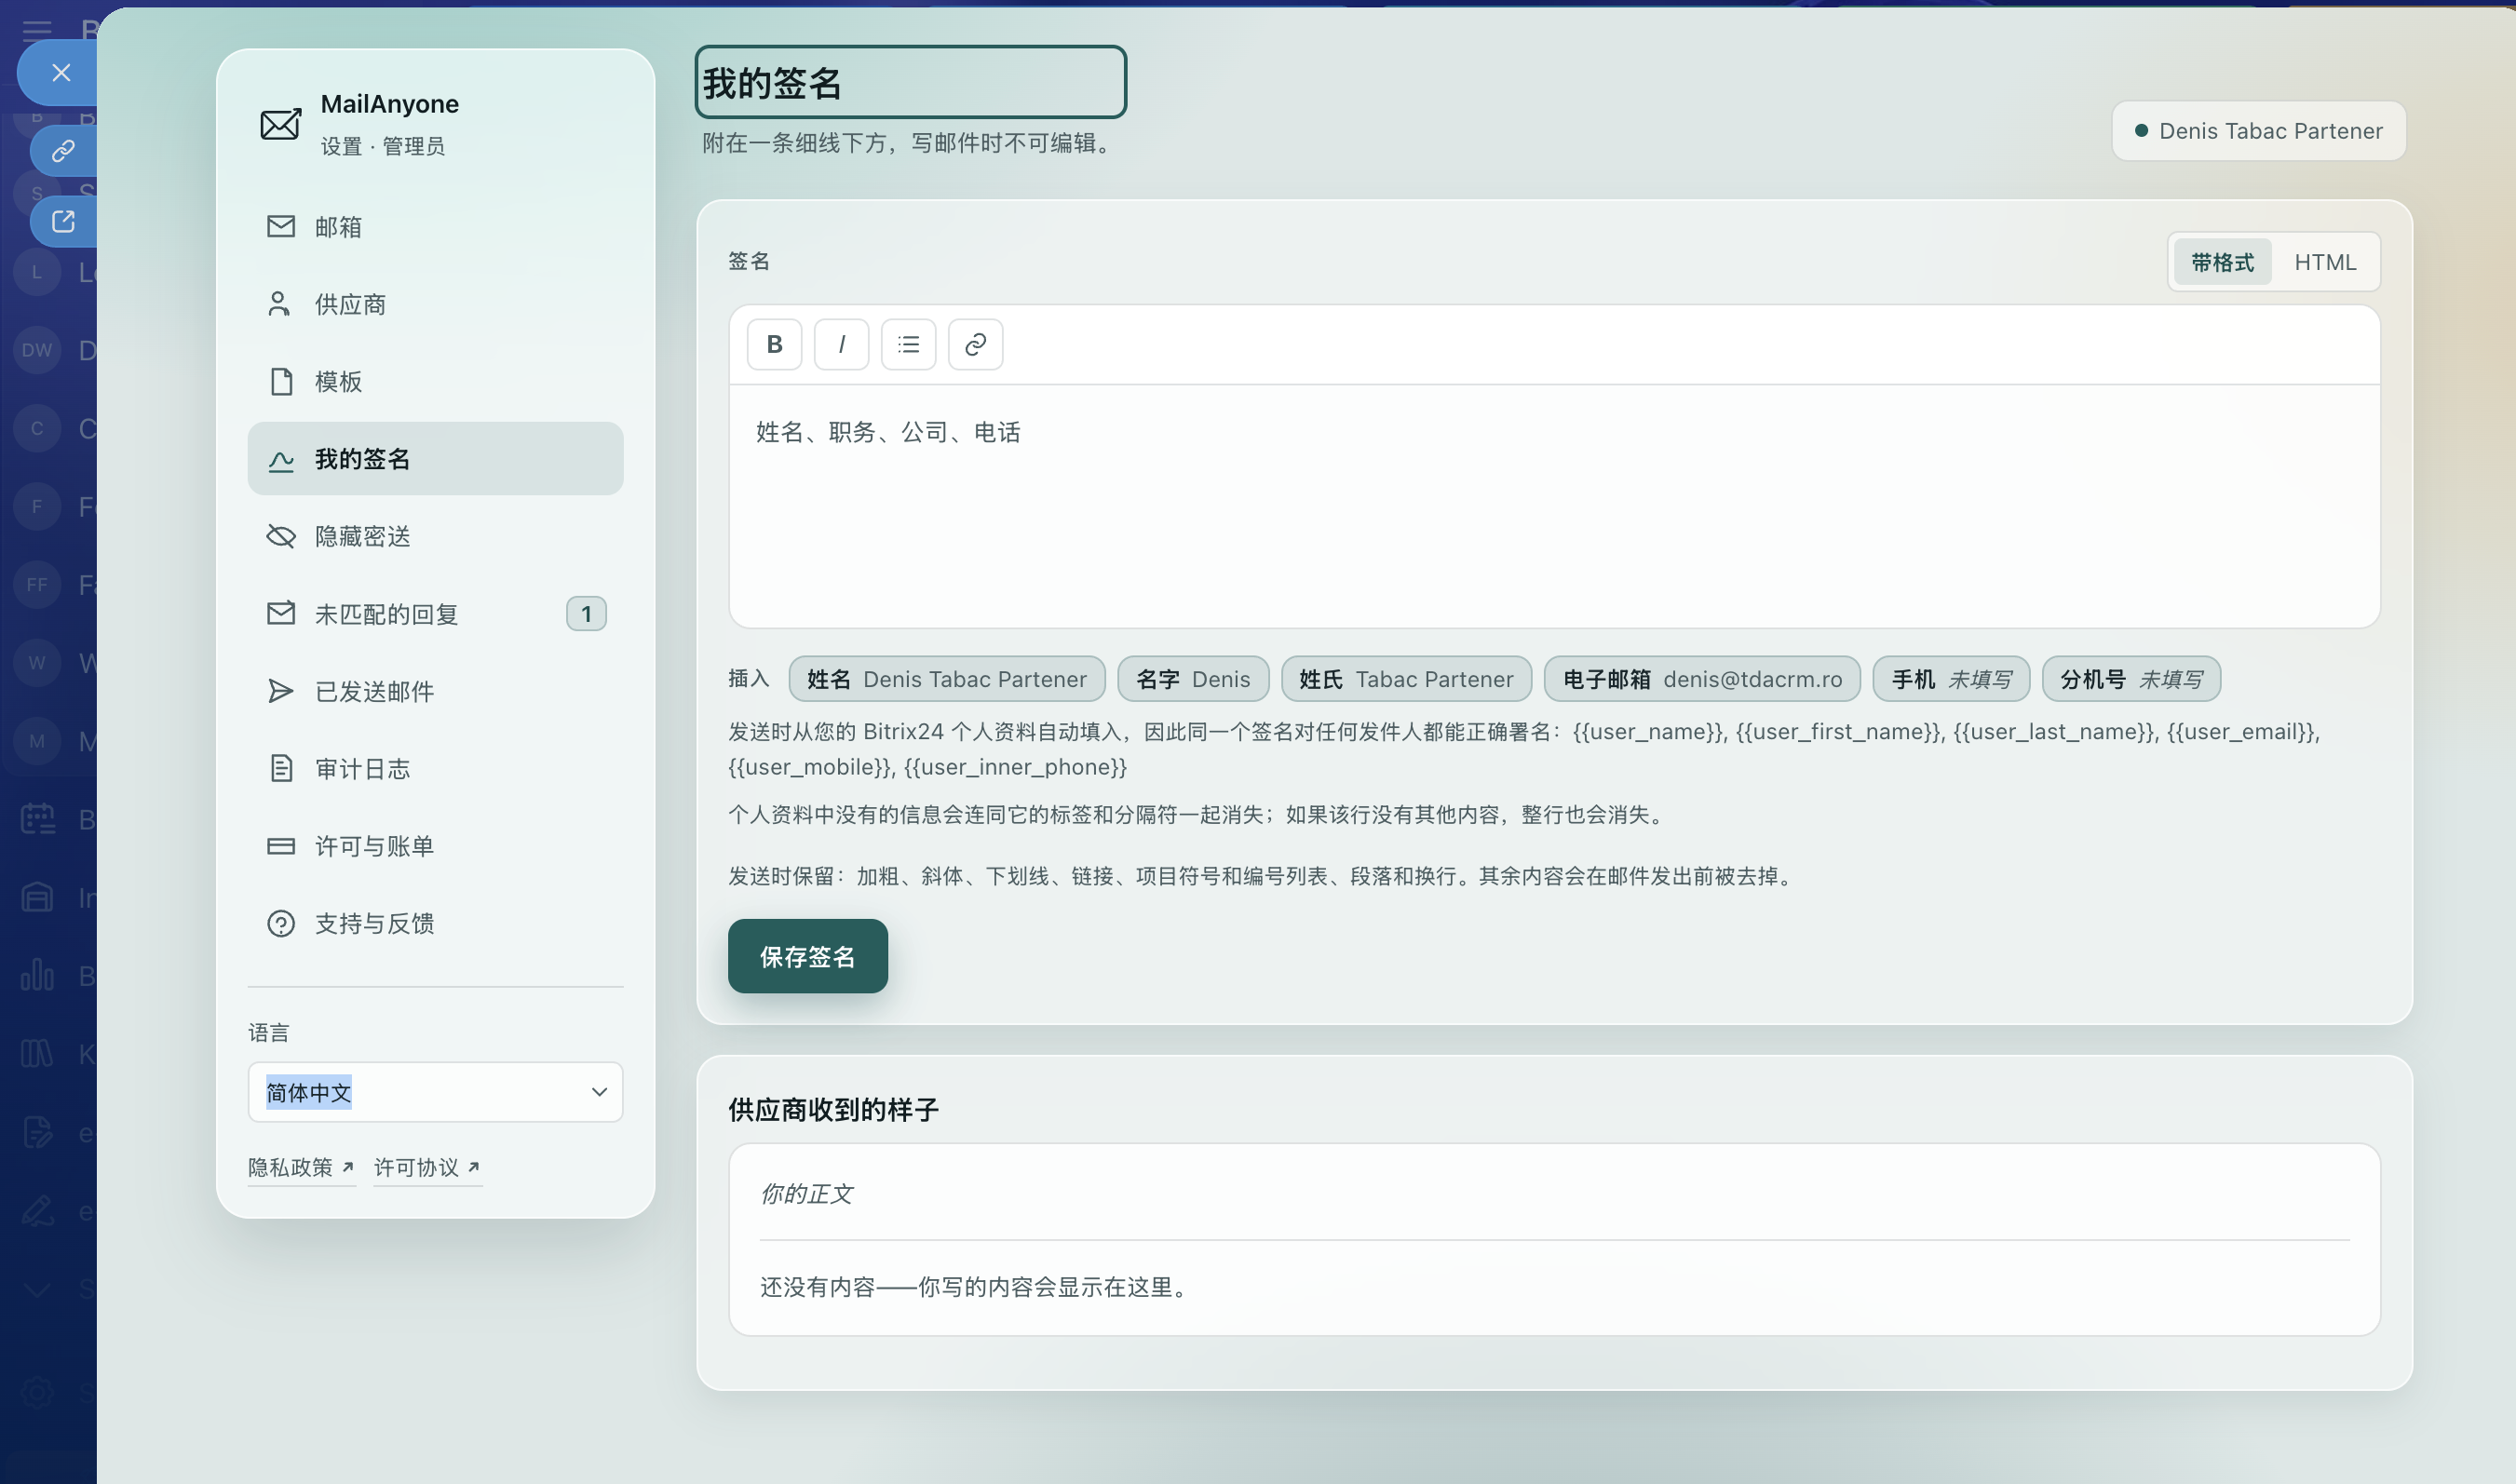The width and height of the screenshot is (2516, 1484).
Task: Click the 发送时保留 formatting note text
Action: pyautogui.click(x=1263, y=876)
